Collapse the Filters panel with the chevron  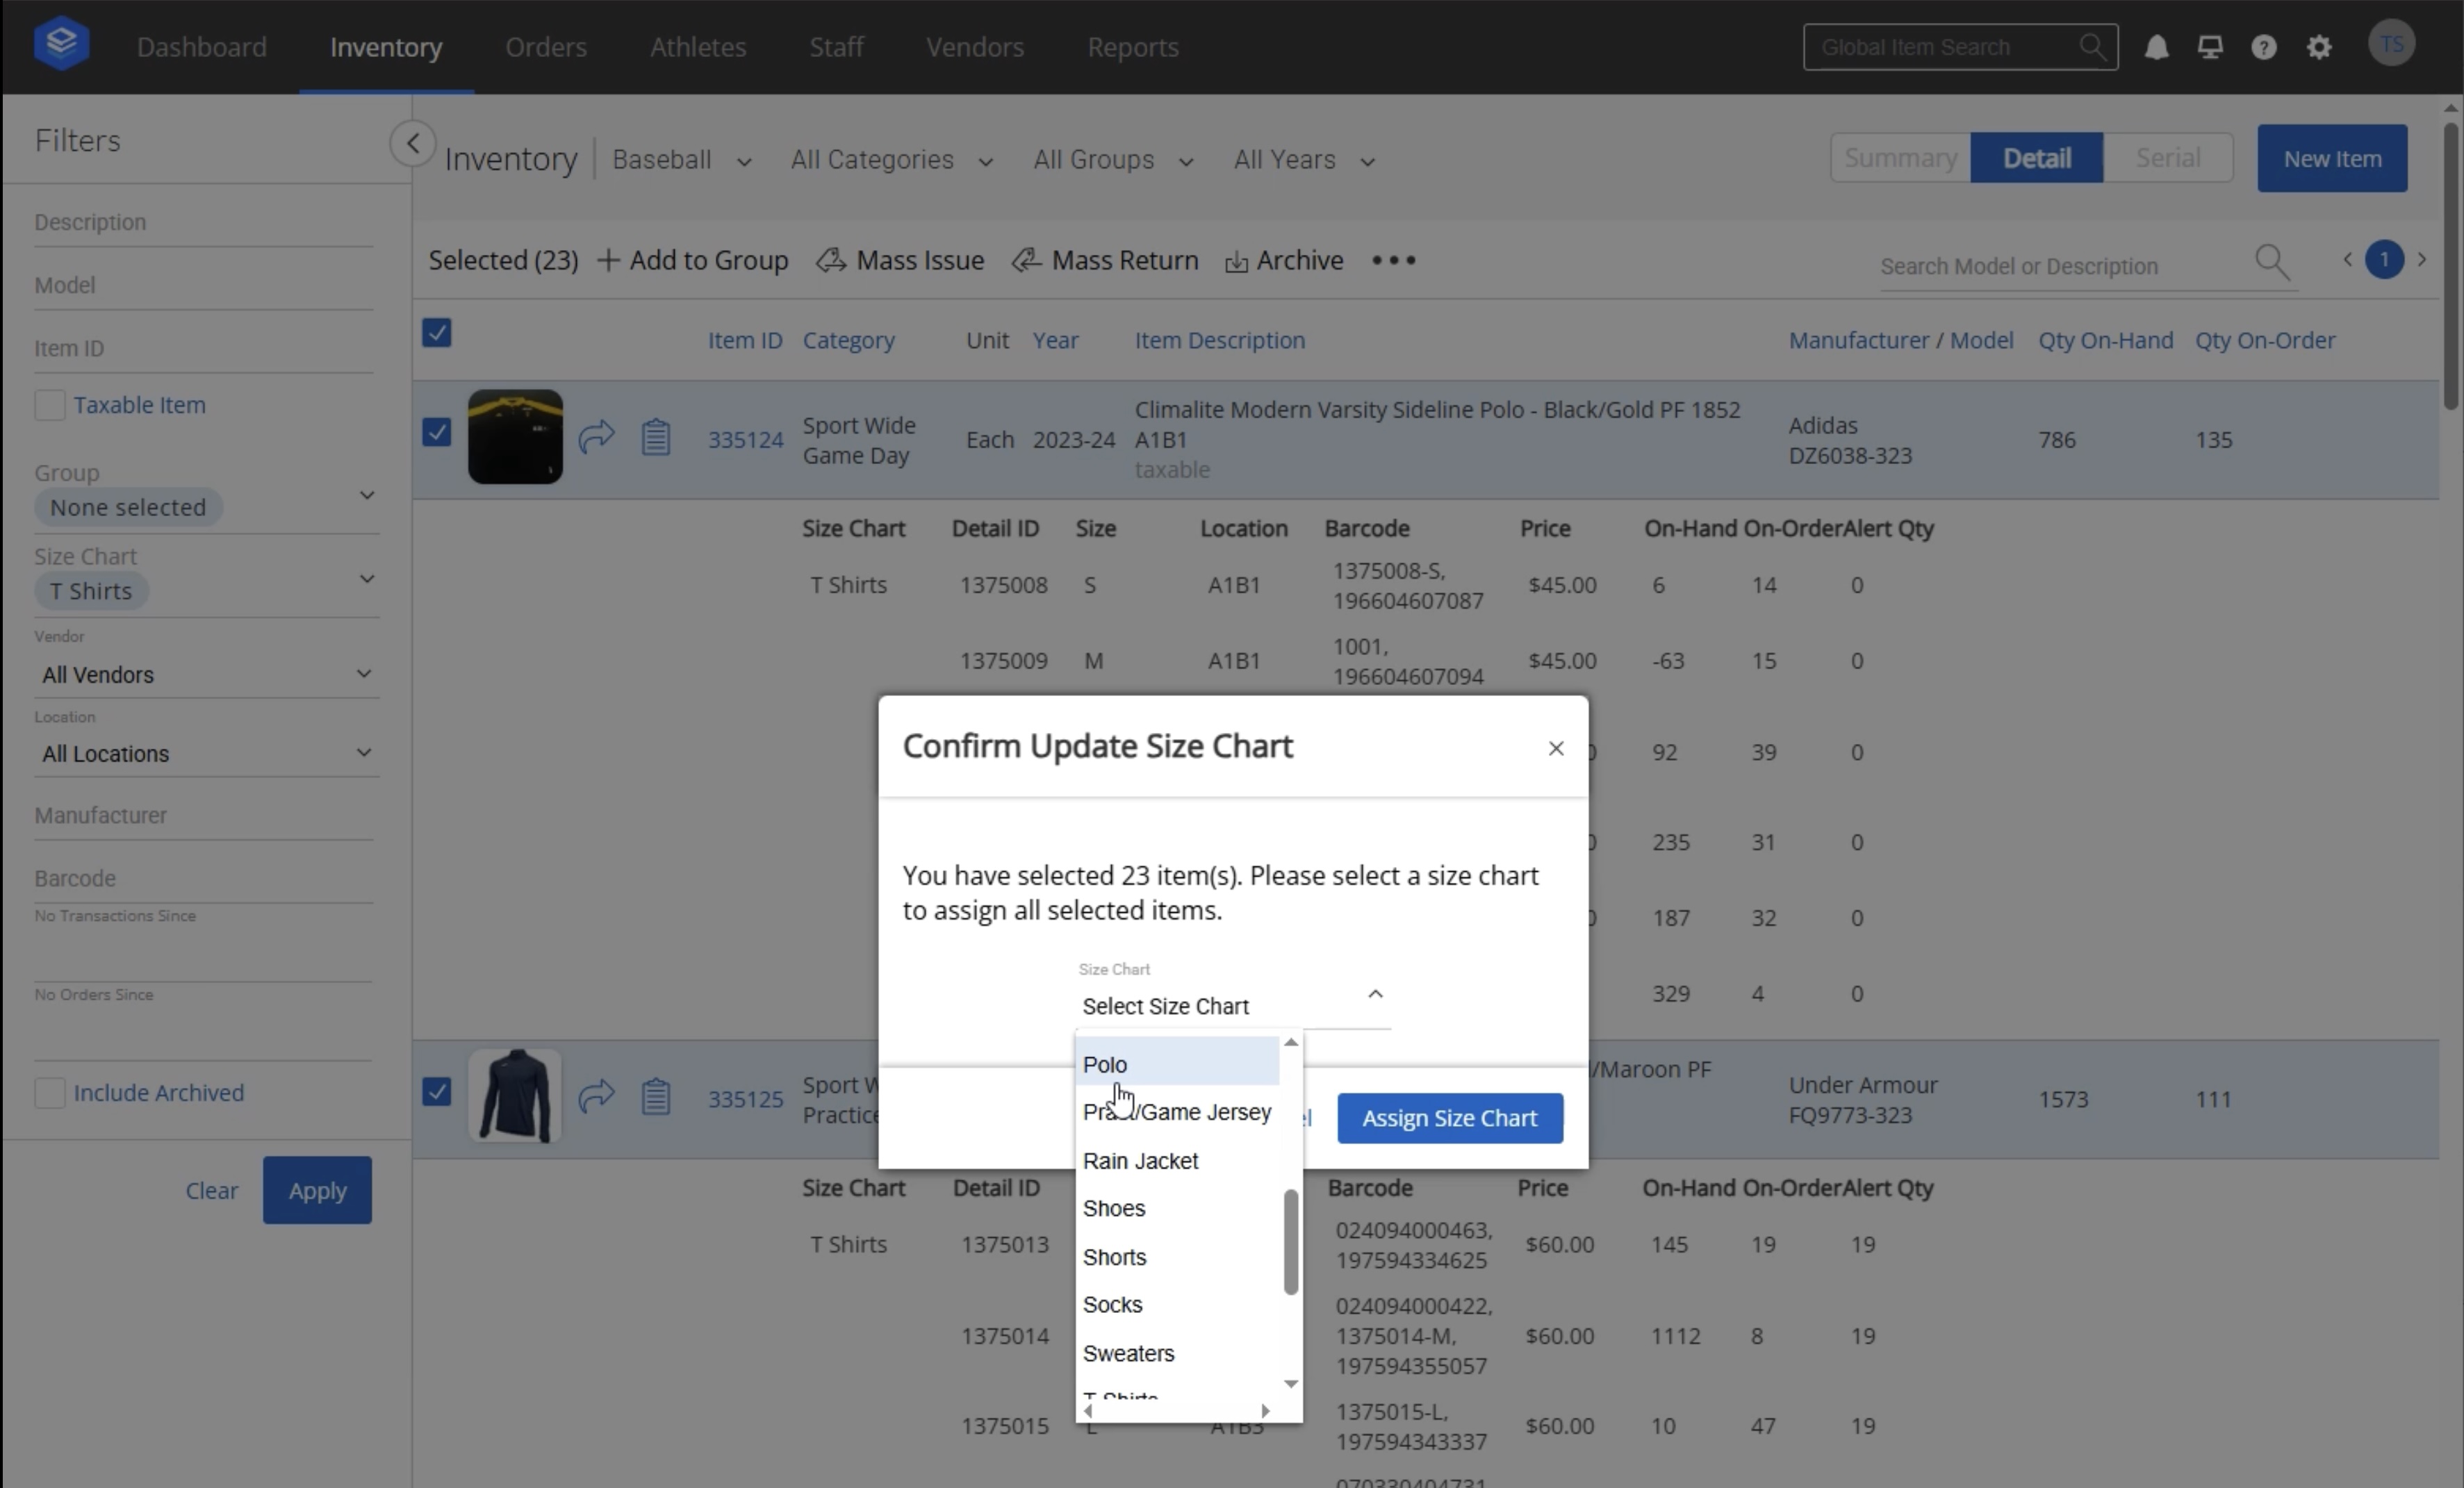coord(412,143)
